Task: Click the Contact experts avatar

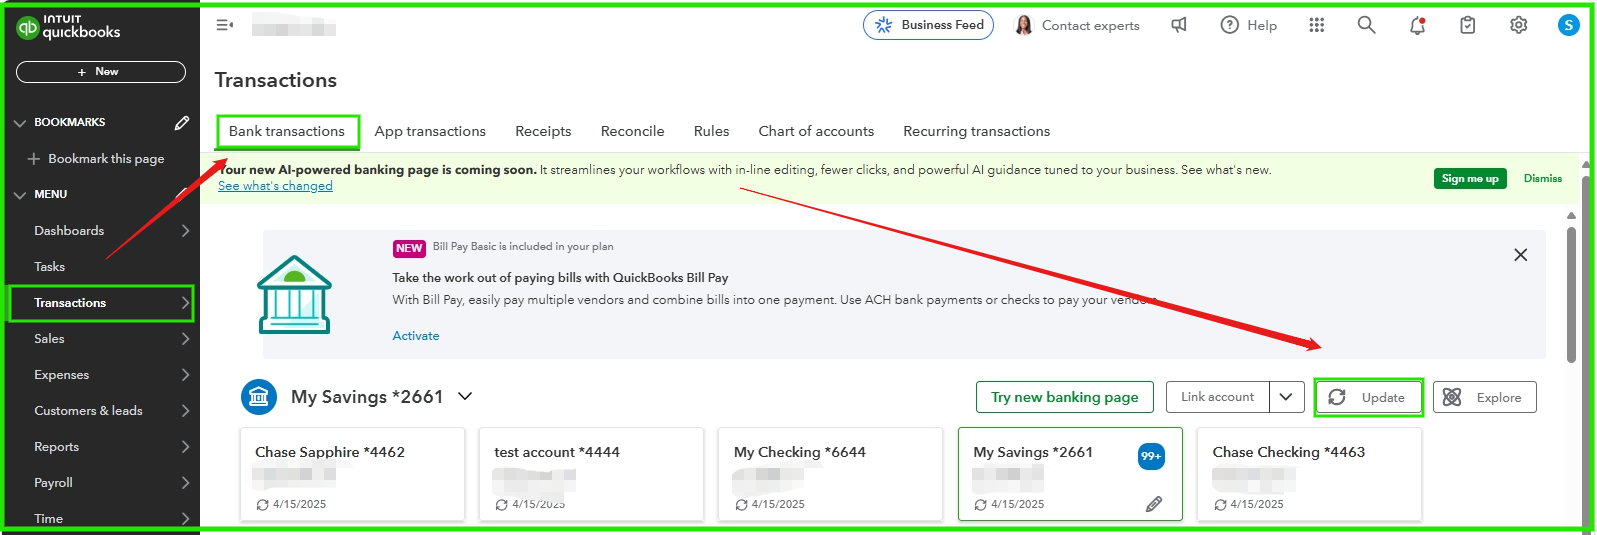Action: 1023,25
